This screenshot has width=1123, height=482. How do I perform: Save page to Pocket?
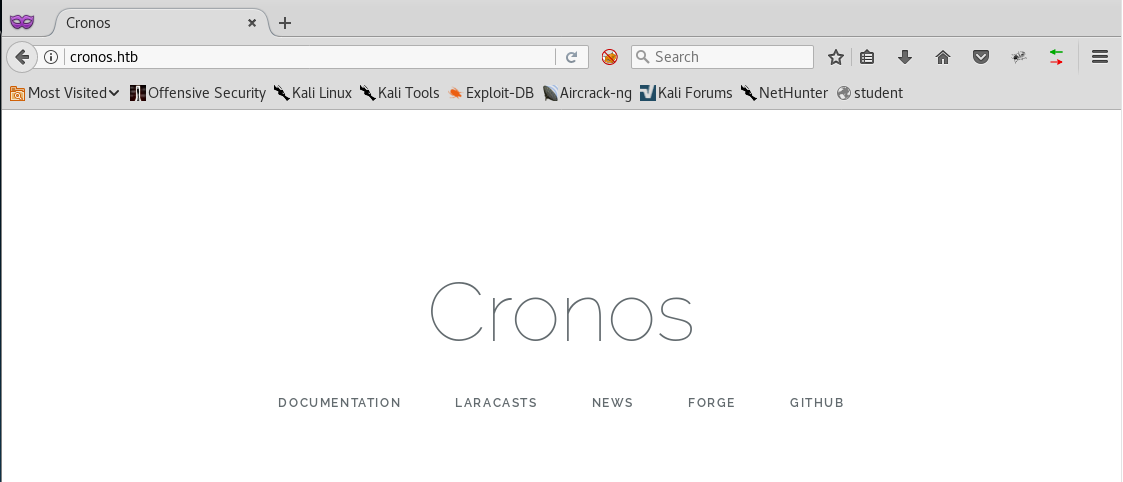click(981, 57)
